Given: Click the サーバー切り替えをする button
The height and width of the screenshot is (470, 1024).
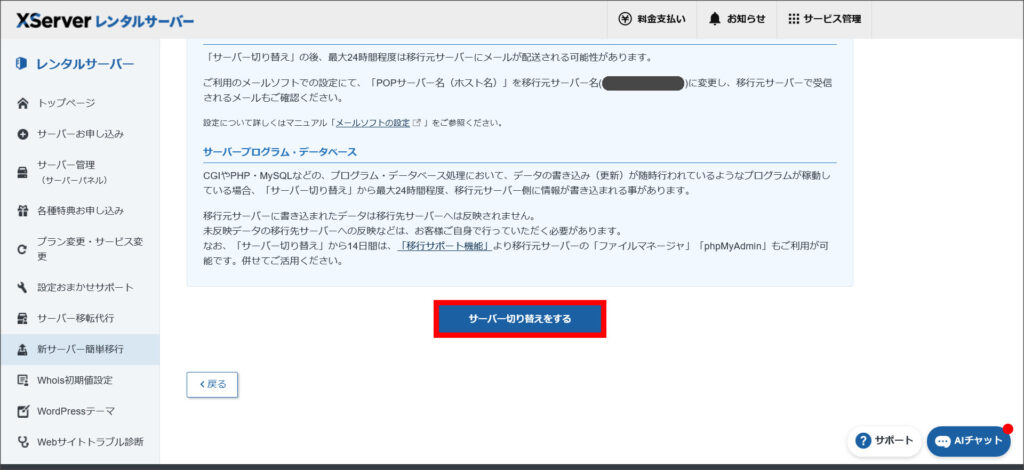Looking at the screenshot, I should pyautogui.click(x=520, y=319).
